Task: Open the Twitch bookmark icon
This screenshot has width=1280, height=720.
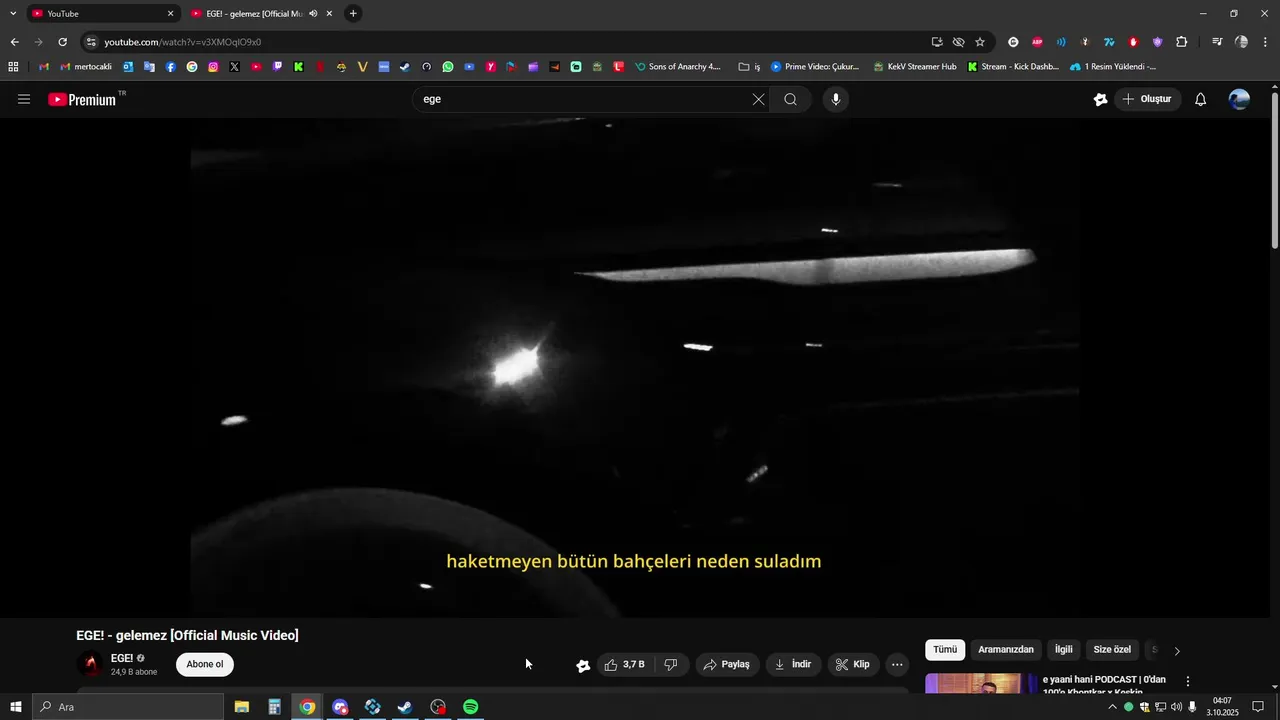Action: point(277,67)
